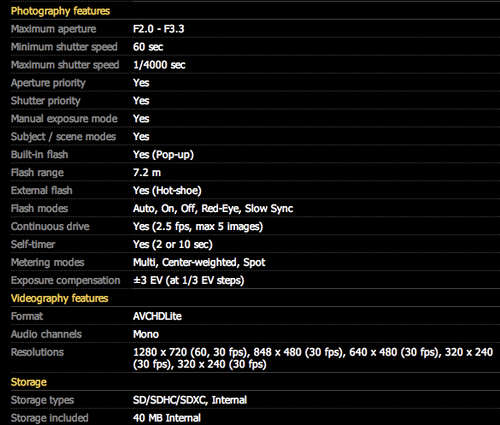Select the Maximum aperture label
Screen dimensions: 500x425
(53, 29)
